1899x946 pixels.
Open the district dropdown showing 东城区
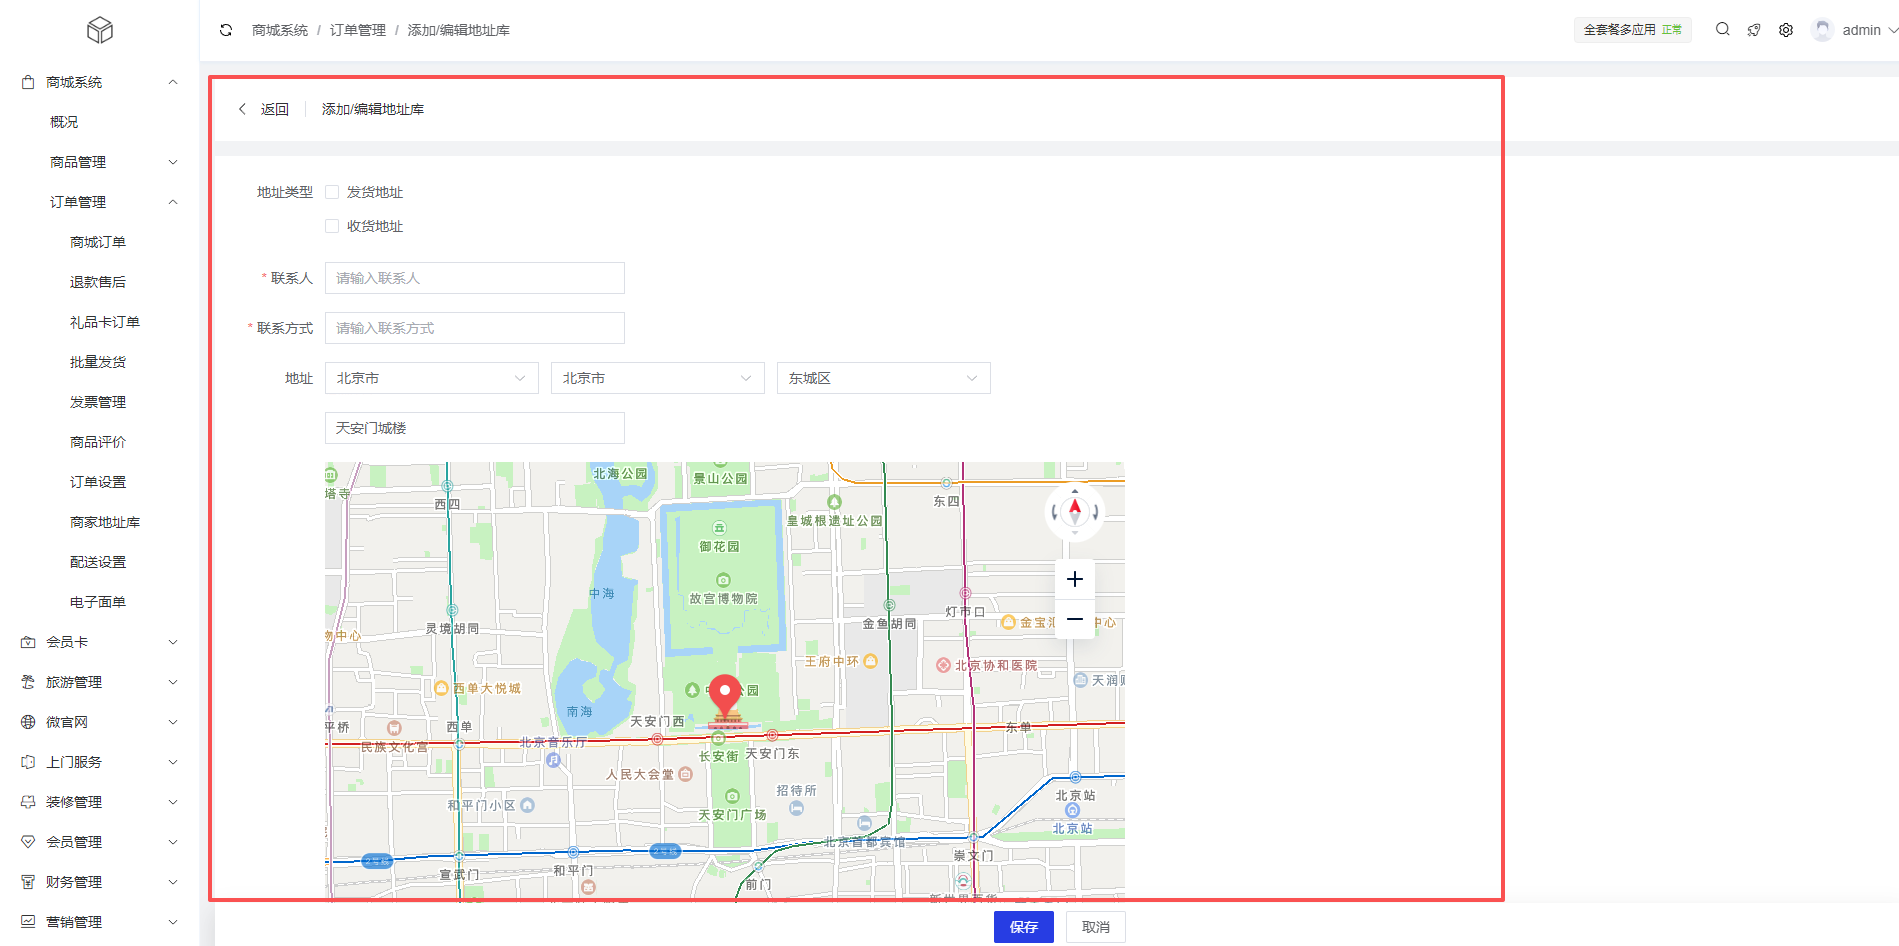(883, 378)
